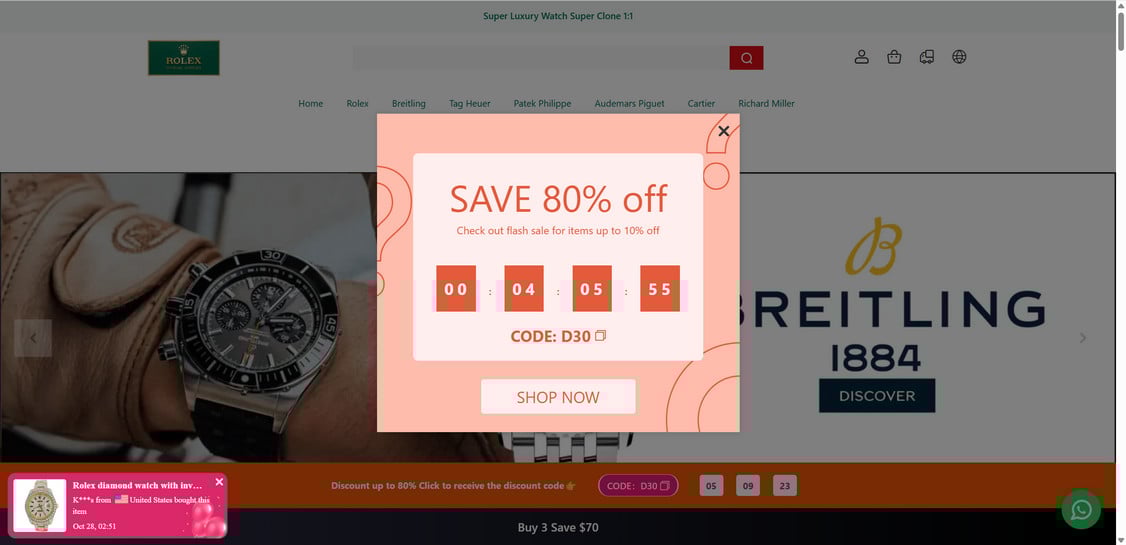Open the Rolex menu item
1126x545 pixels.
358,103
